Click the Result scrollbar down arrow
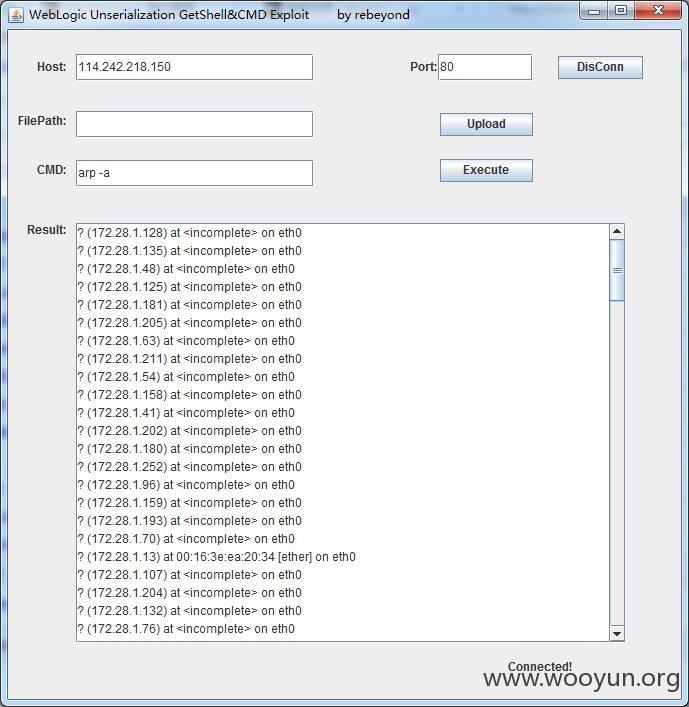This screenshot has width=689, height=707. 617,634
